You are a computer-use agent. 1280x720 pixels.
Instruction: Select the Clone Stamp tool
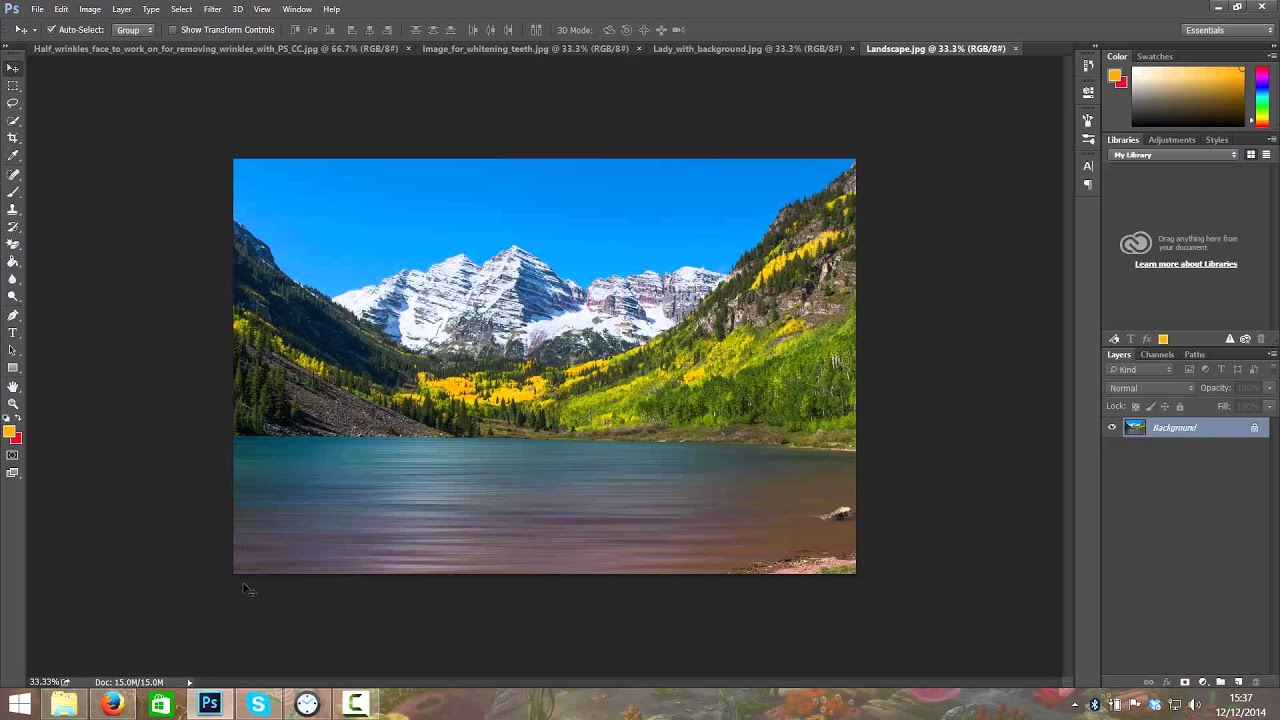click(13, 209)
